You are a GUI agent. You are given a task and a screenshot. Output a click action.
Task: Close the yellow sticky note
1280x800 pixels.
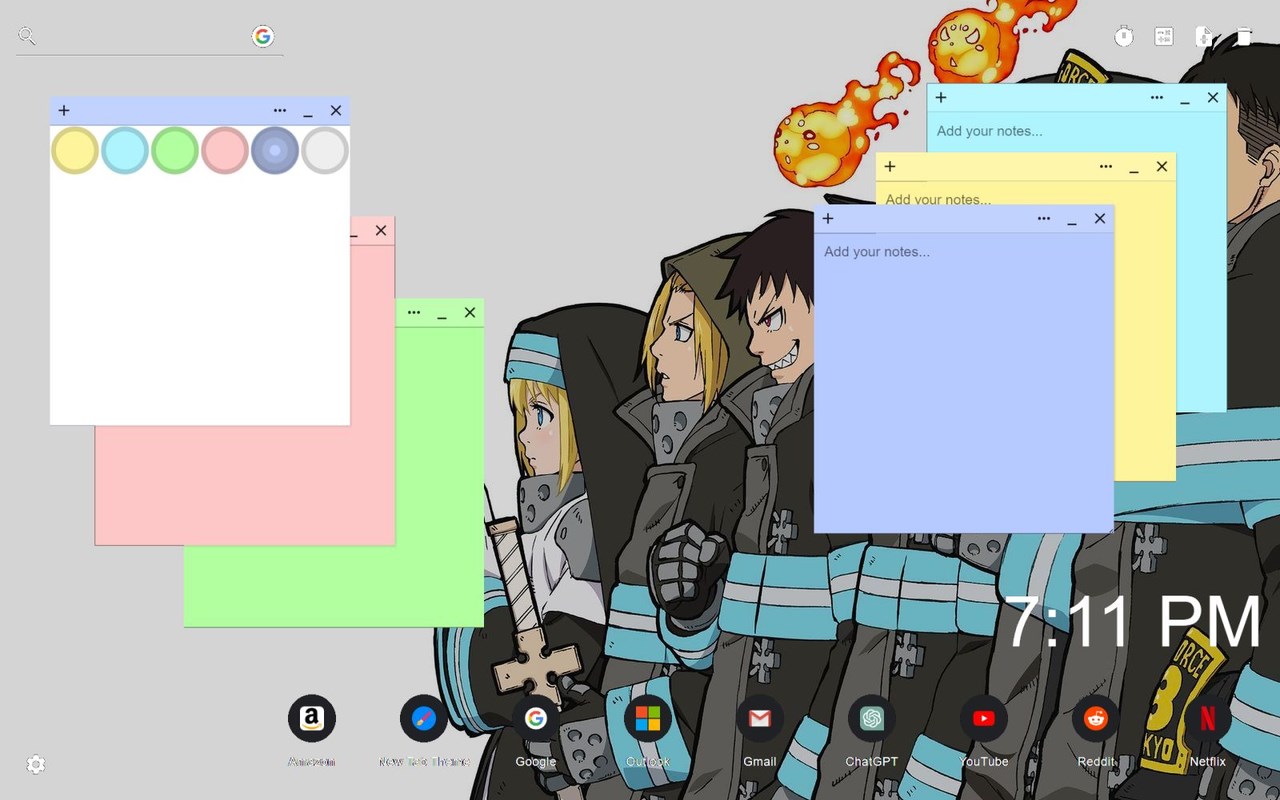click(1162, 167)
